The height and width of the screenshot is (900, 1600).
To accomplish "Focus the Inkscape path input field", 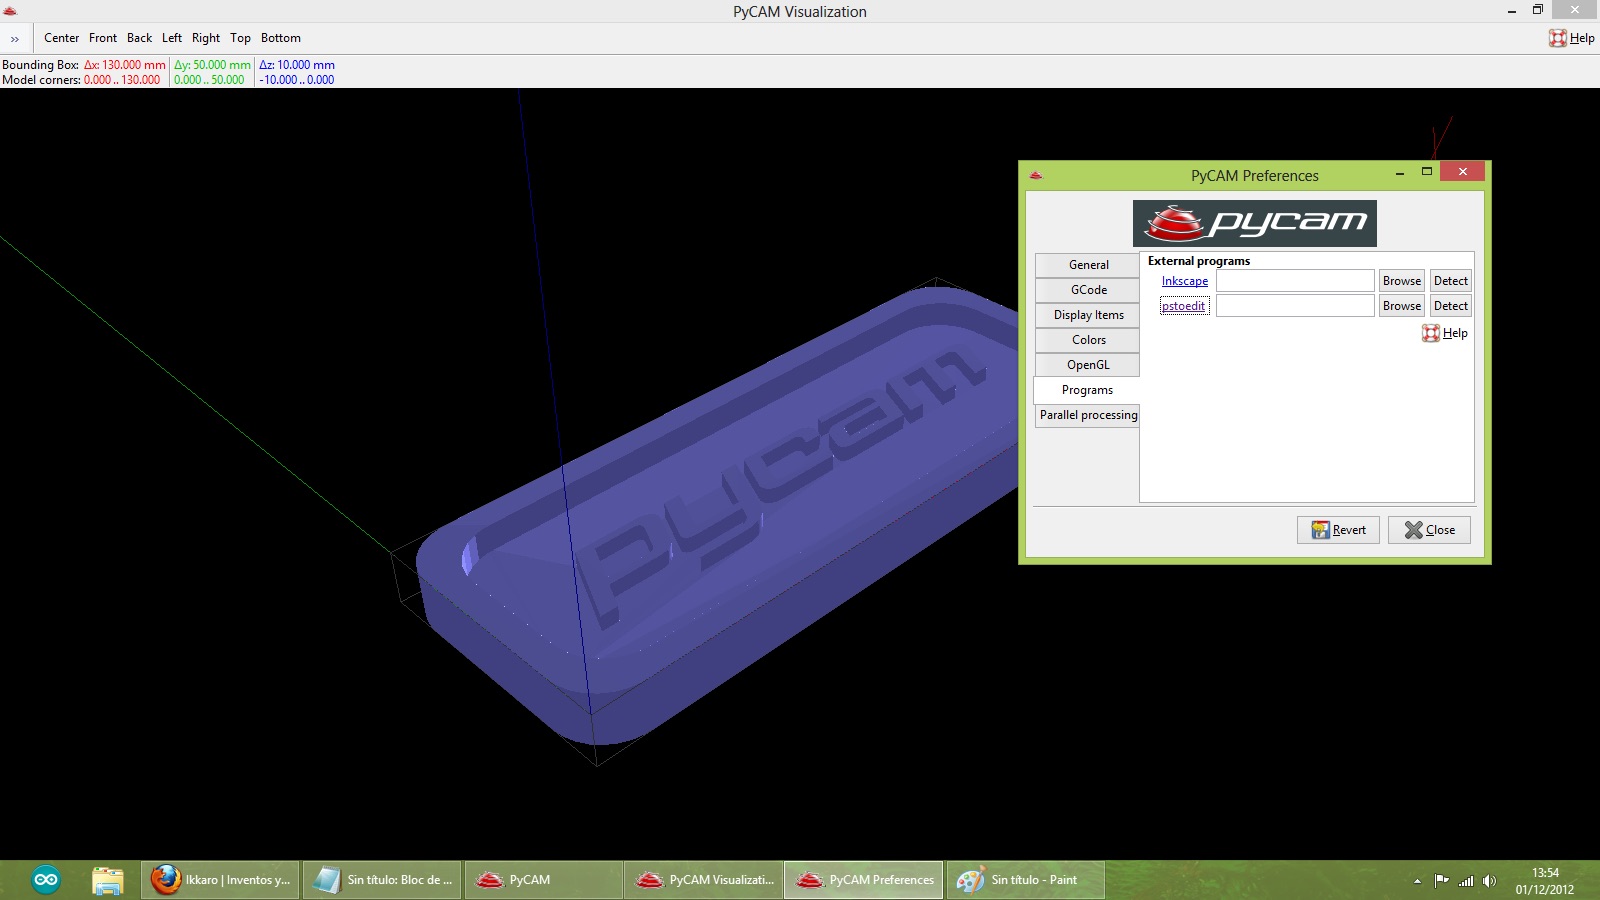I will pos(1295,281).
